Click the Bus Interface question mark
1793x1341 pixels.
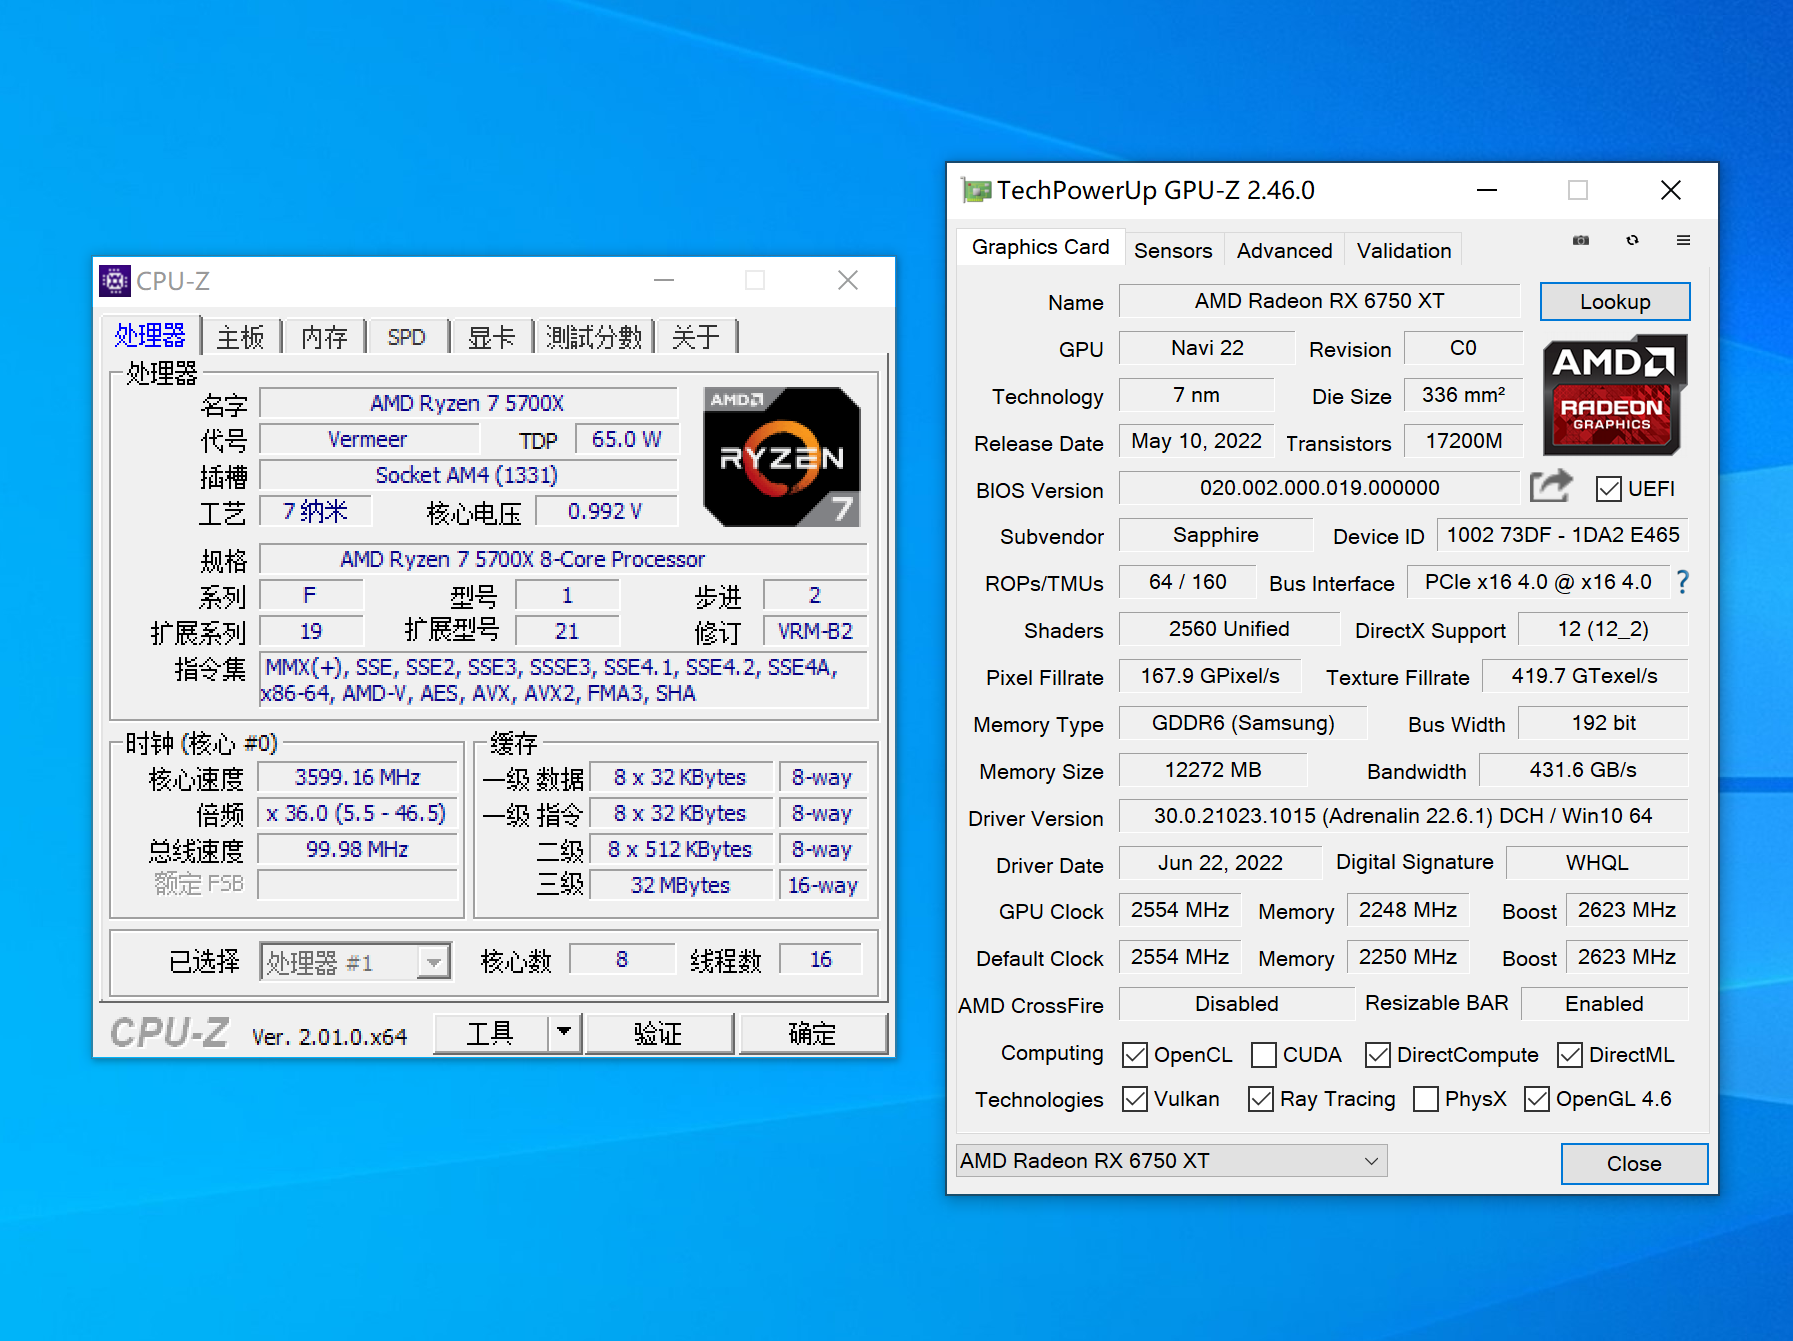1682,581
